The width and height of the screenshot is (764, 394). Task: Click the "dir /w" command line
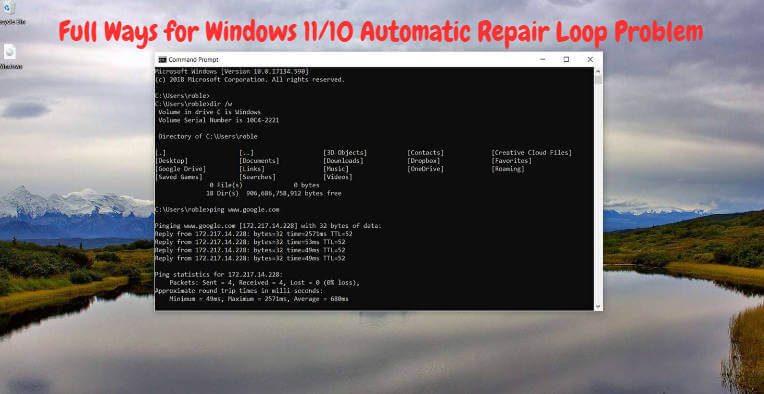pos(193,104)
